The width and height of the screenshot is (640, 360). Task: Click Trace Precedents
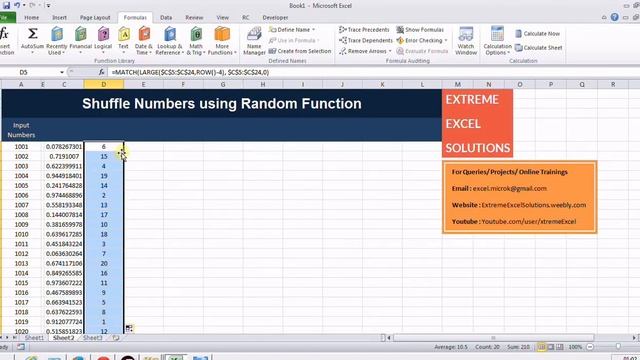point(364,30)
